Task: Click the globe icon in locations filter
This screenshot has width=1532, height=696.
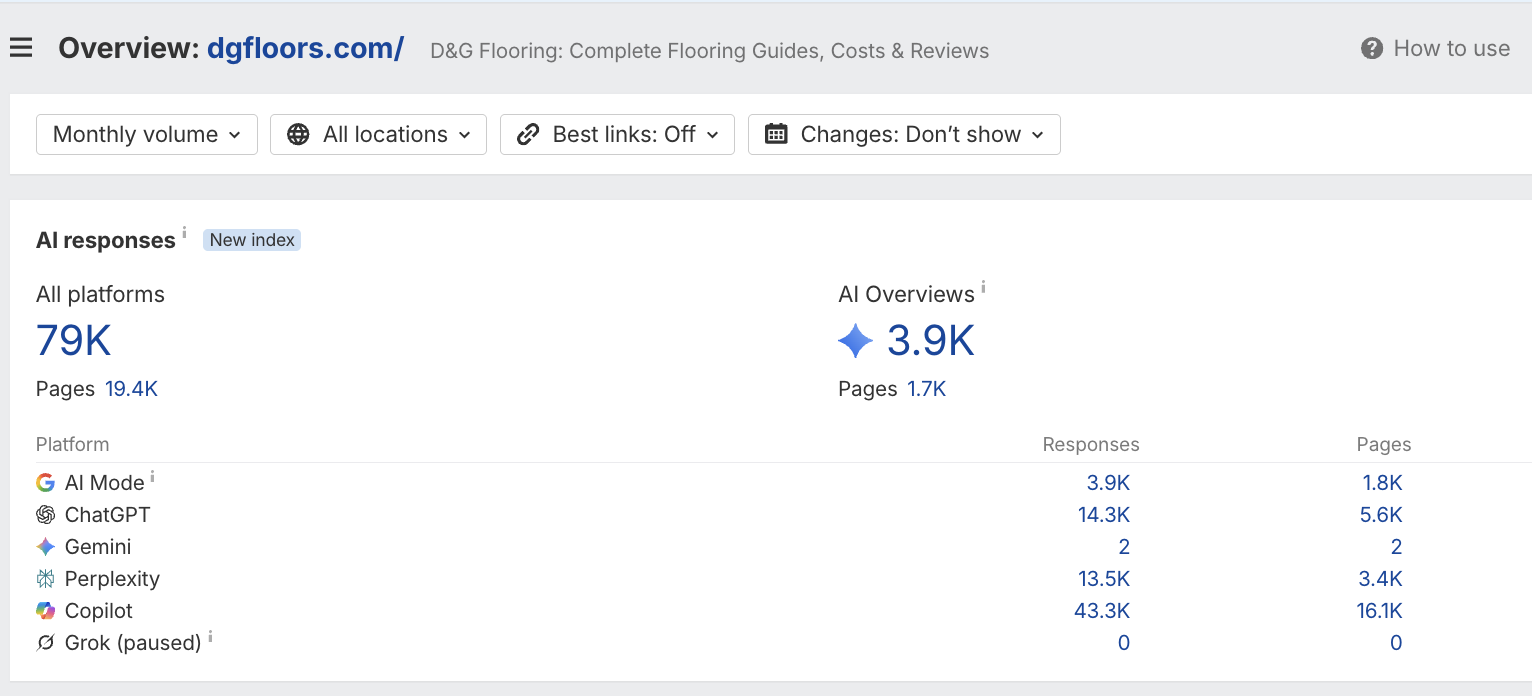Action: click(x=298, y=134)
